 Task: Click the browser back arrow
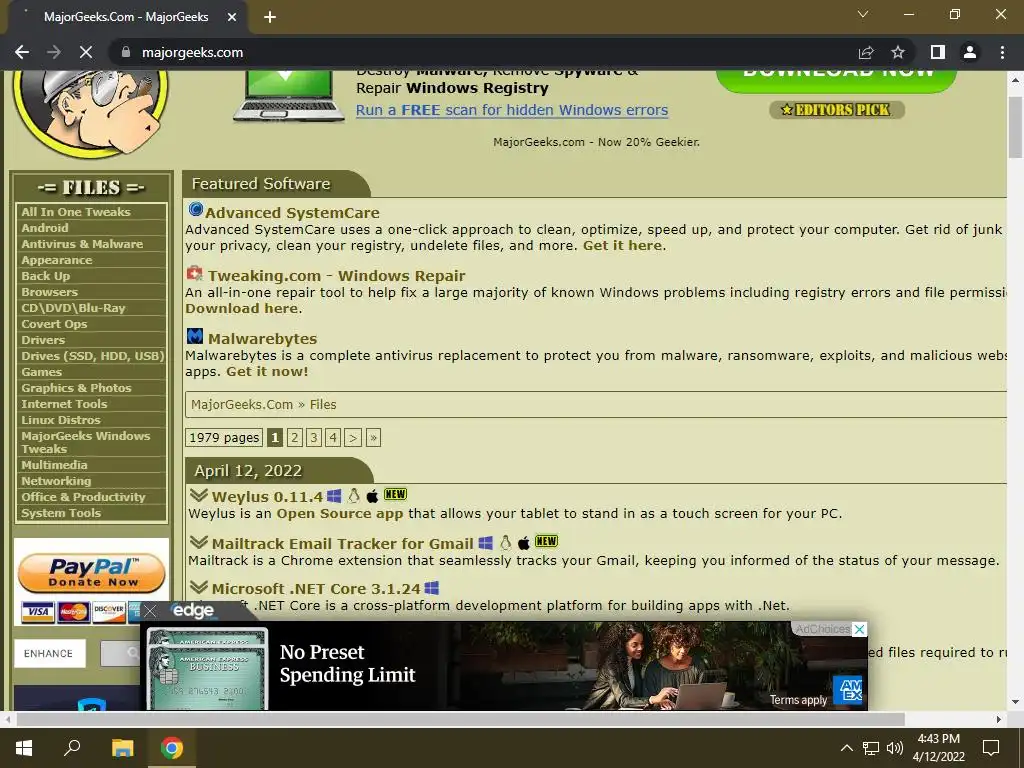pyautogui.click(x=22, y=52)
